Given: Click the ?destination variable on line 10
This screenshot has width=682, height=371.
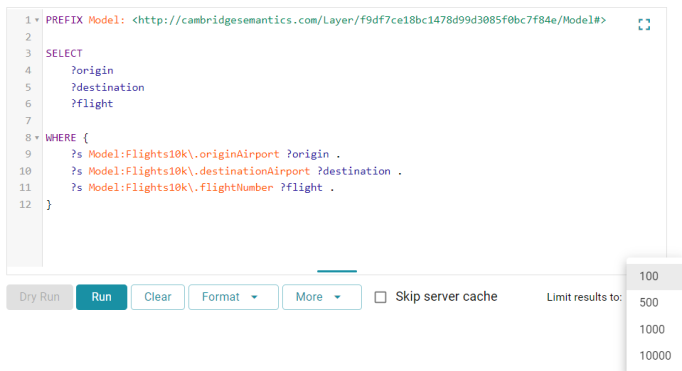Looking at the screenshot, I should (354, 171).
